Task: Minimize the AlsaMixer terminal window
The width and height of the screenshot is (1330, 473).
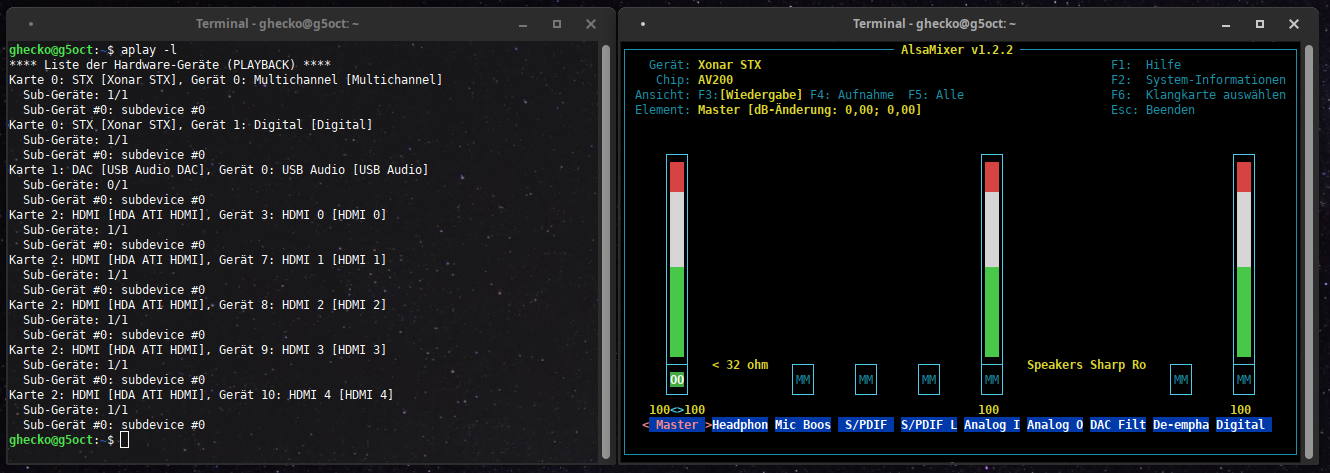Action: click(x=1226, y=23)
